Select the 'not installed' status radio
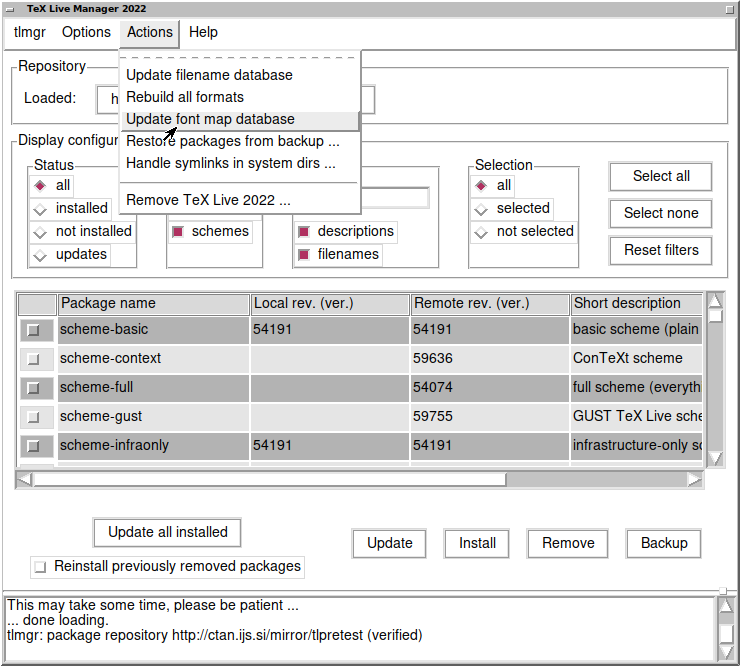This screenshot has width=740, height=666. (40, 232)
